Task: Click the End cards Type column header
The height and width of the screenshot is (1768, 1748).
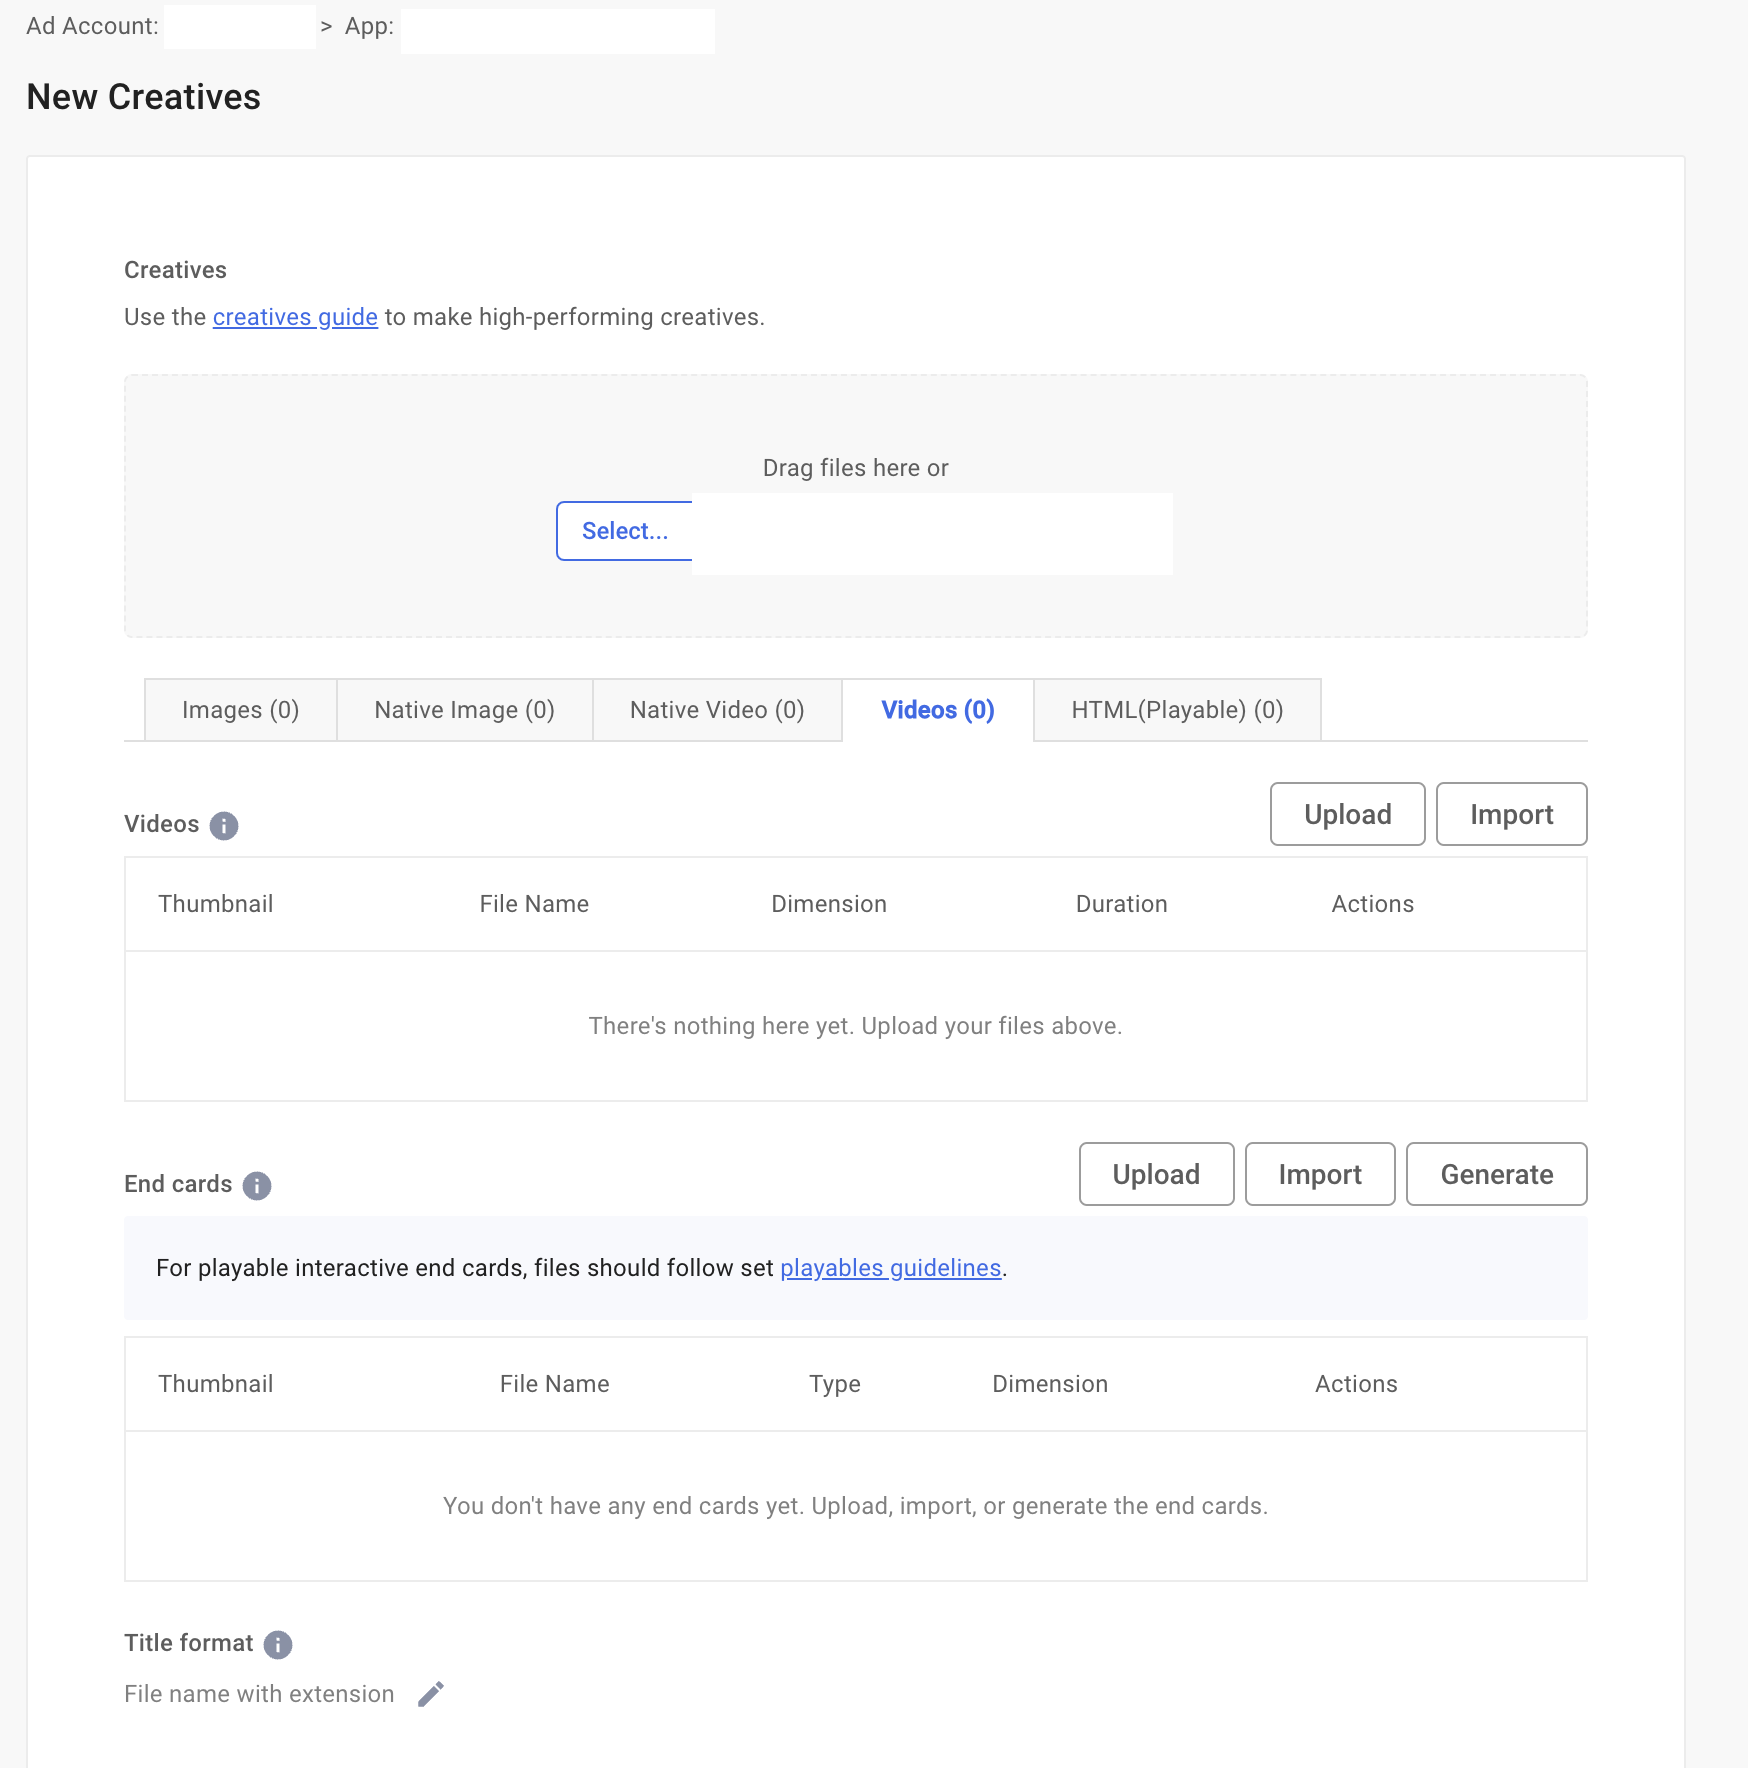Action: coord(835,1384)
